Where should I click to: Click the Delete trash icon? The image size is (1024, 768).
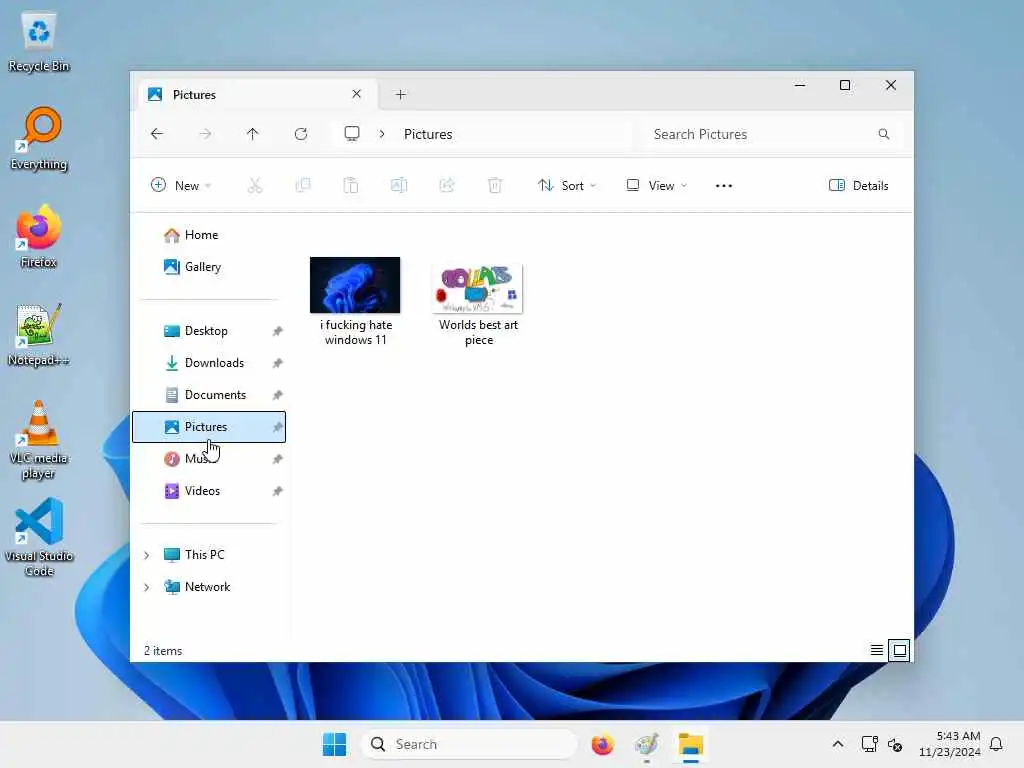[x=495, y=185]
